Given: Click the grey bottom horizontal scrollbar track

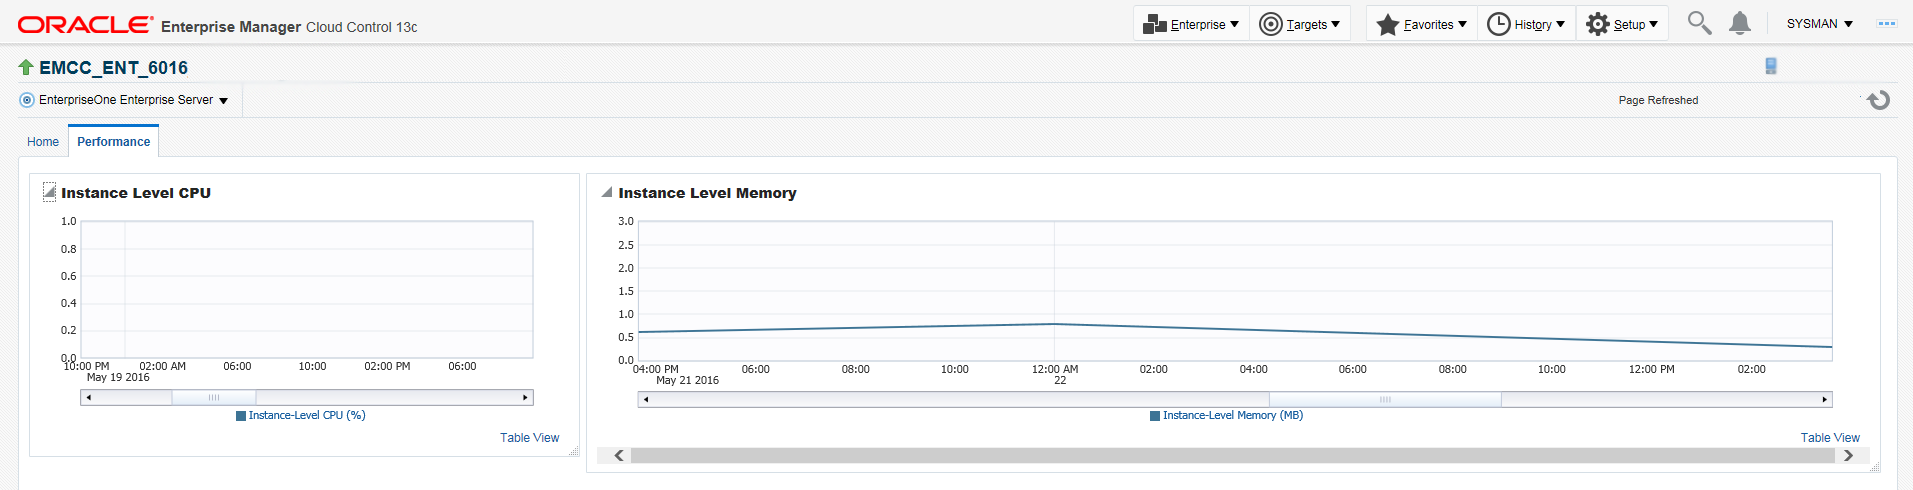Looking at the screenshot, I should (x=1235, y=456).
